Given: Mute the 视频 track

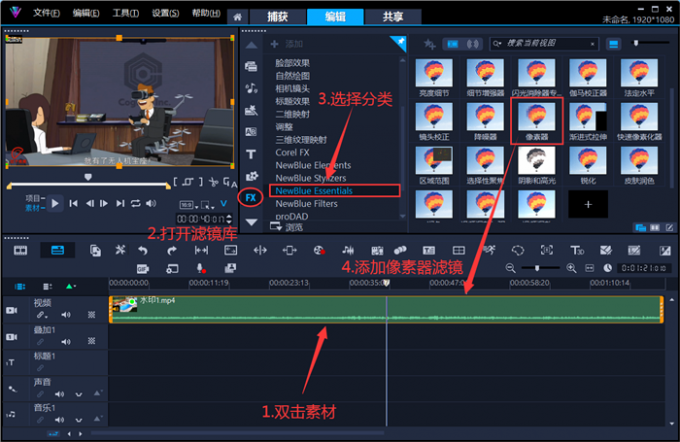Looking at the screenshot, I should (66, 315).
